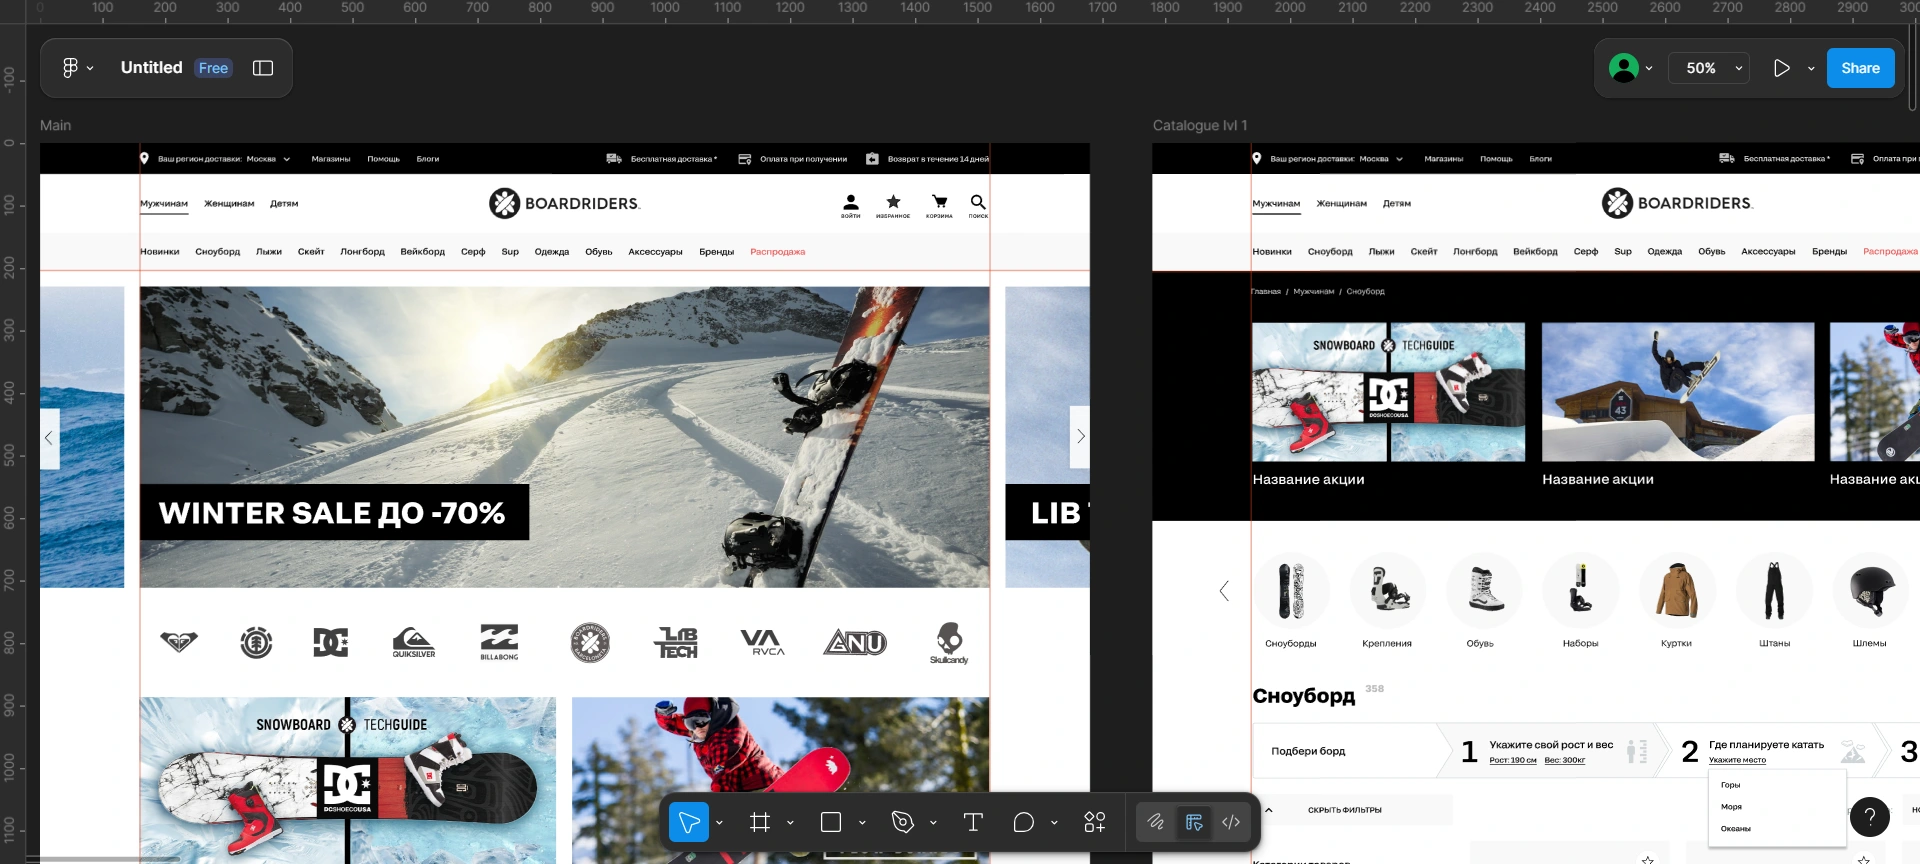Click the Billabong brand logo

click(x=499, y=642)
